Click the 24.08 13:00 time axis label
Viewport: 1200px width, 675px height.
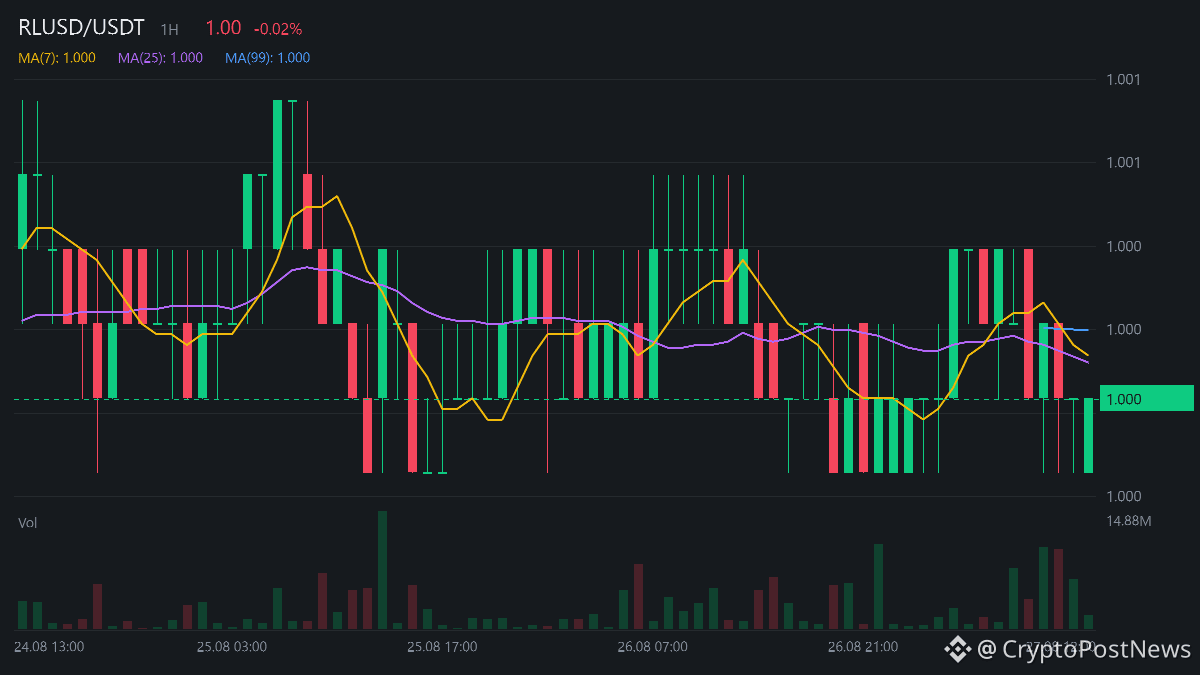(x=49, y=647)
